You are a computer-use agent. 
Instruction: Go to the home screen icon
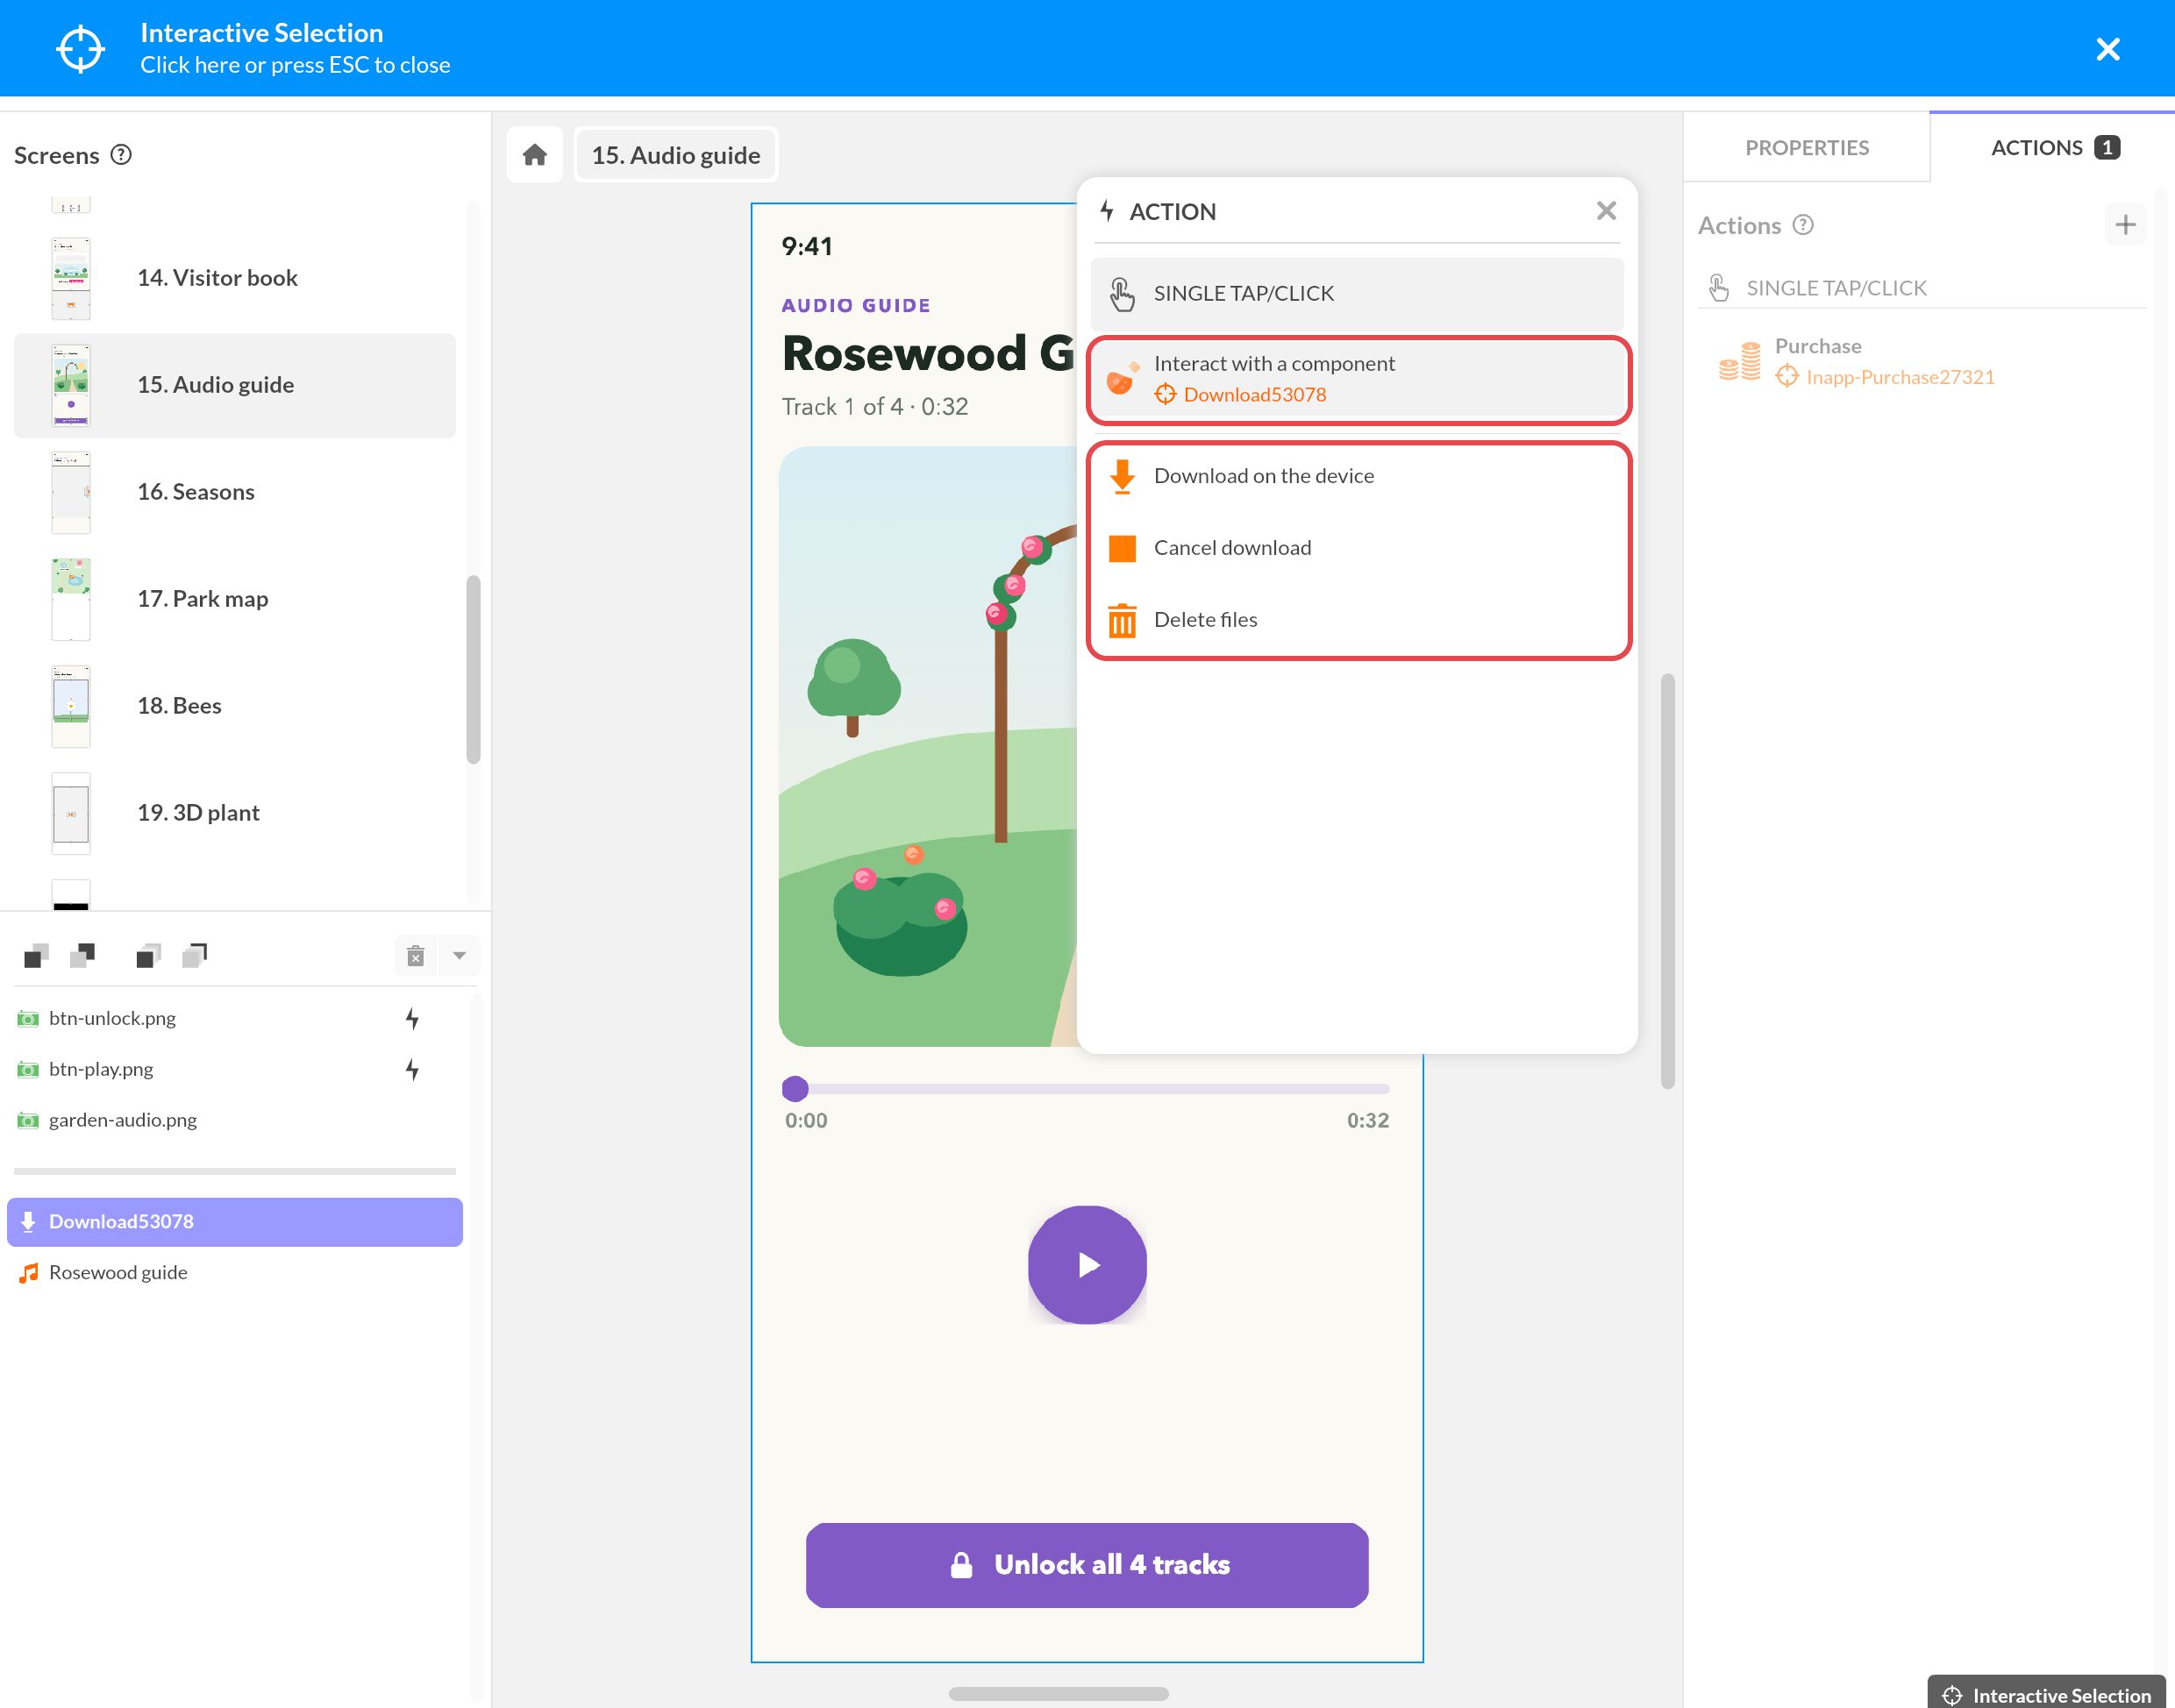(x=535, y=155)
